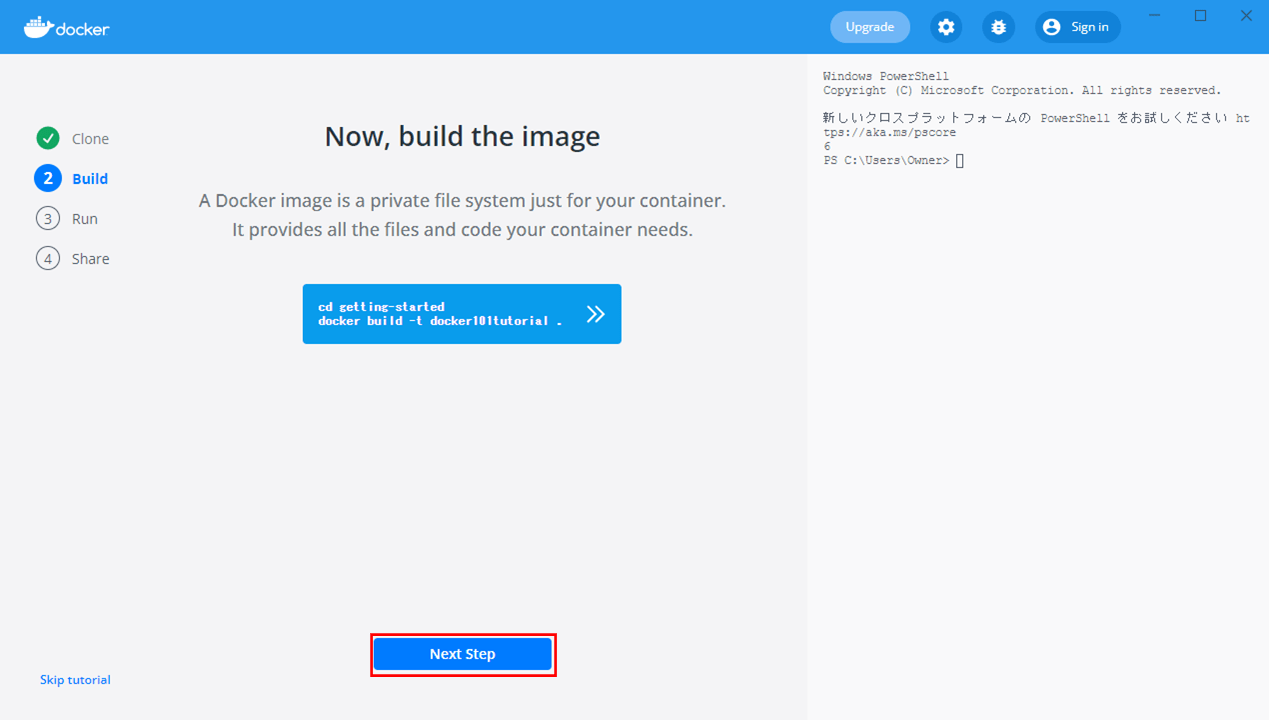
Task: Click the Next Step button
Action: 462,654
